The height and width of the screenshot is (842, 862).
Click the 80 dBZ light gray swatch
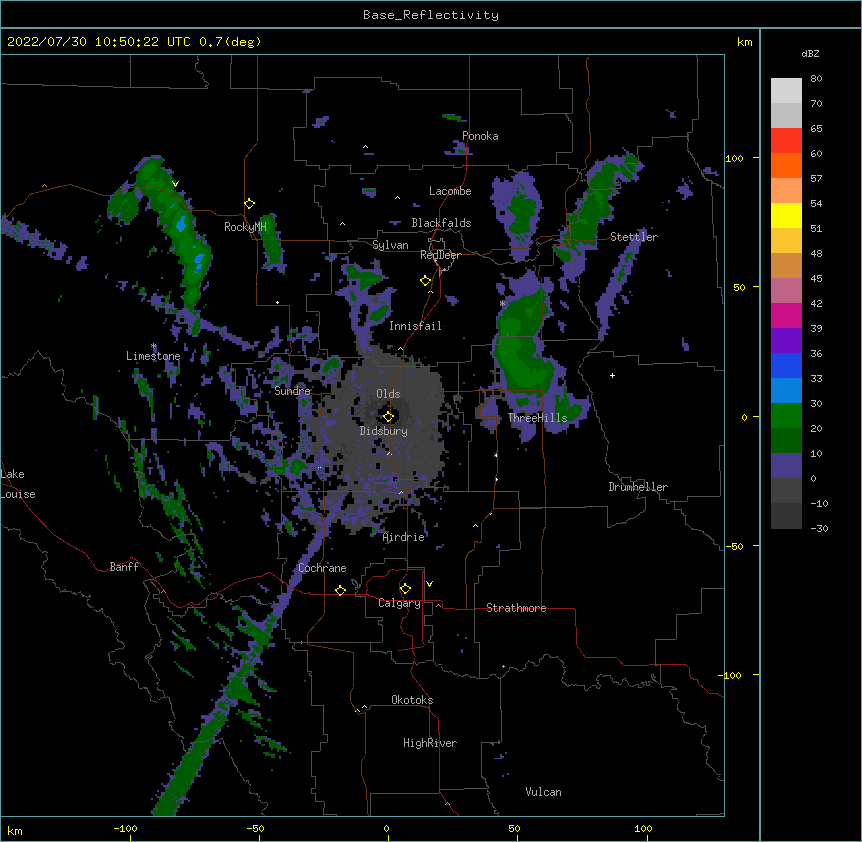click(x=786, y=91)
